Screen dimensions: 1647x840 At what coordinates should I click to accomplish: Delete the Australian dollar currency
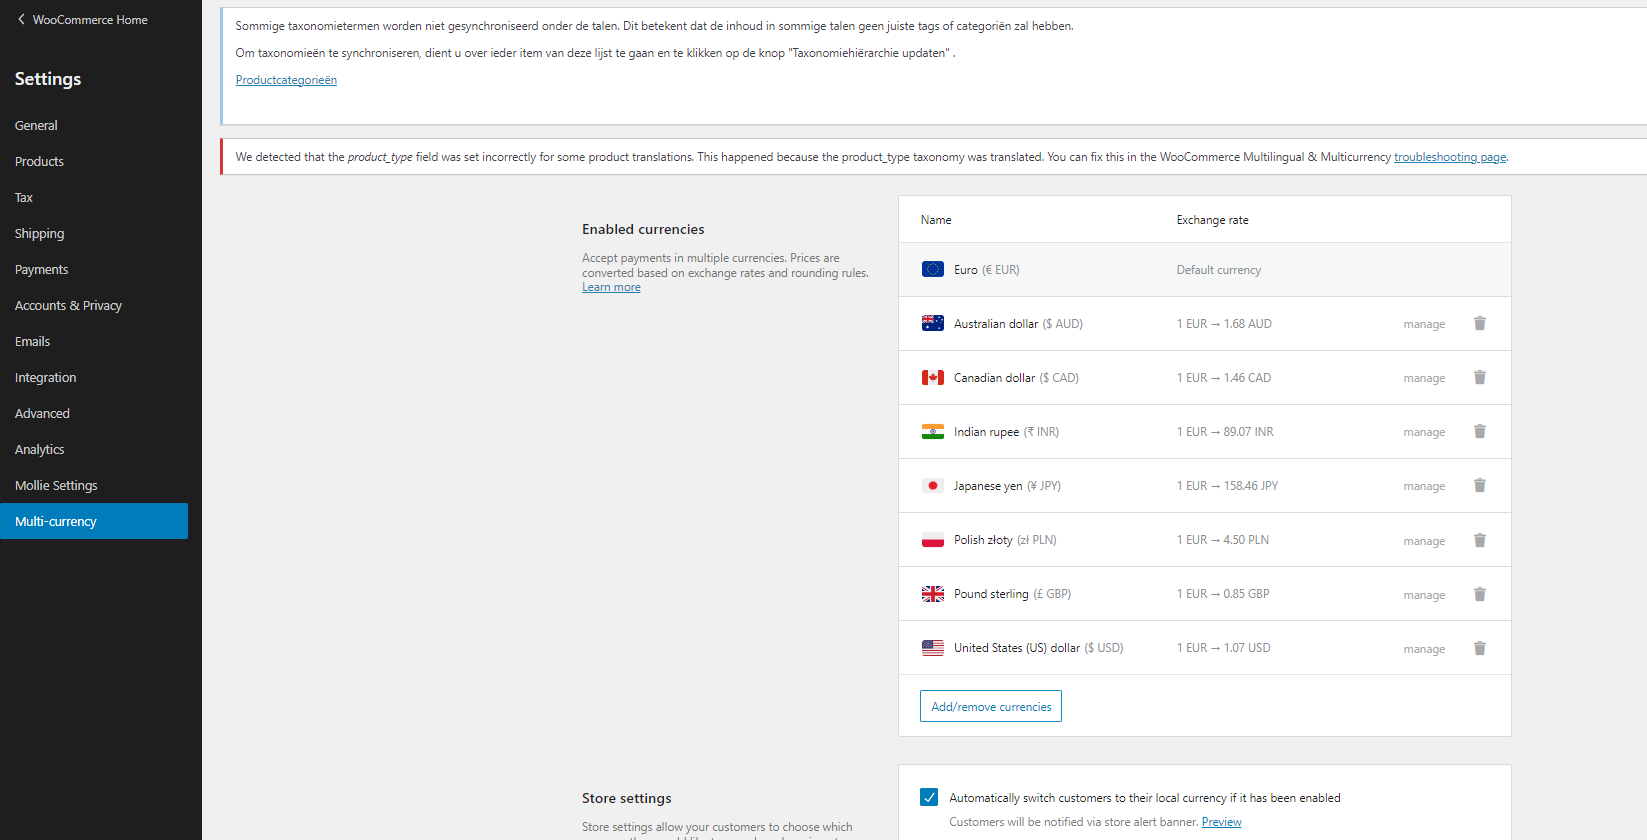pos(1479,323)
